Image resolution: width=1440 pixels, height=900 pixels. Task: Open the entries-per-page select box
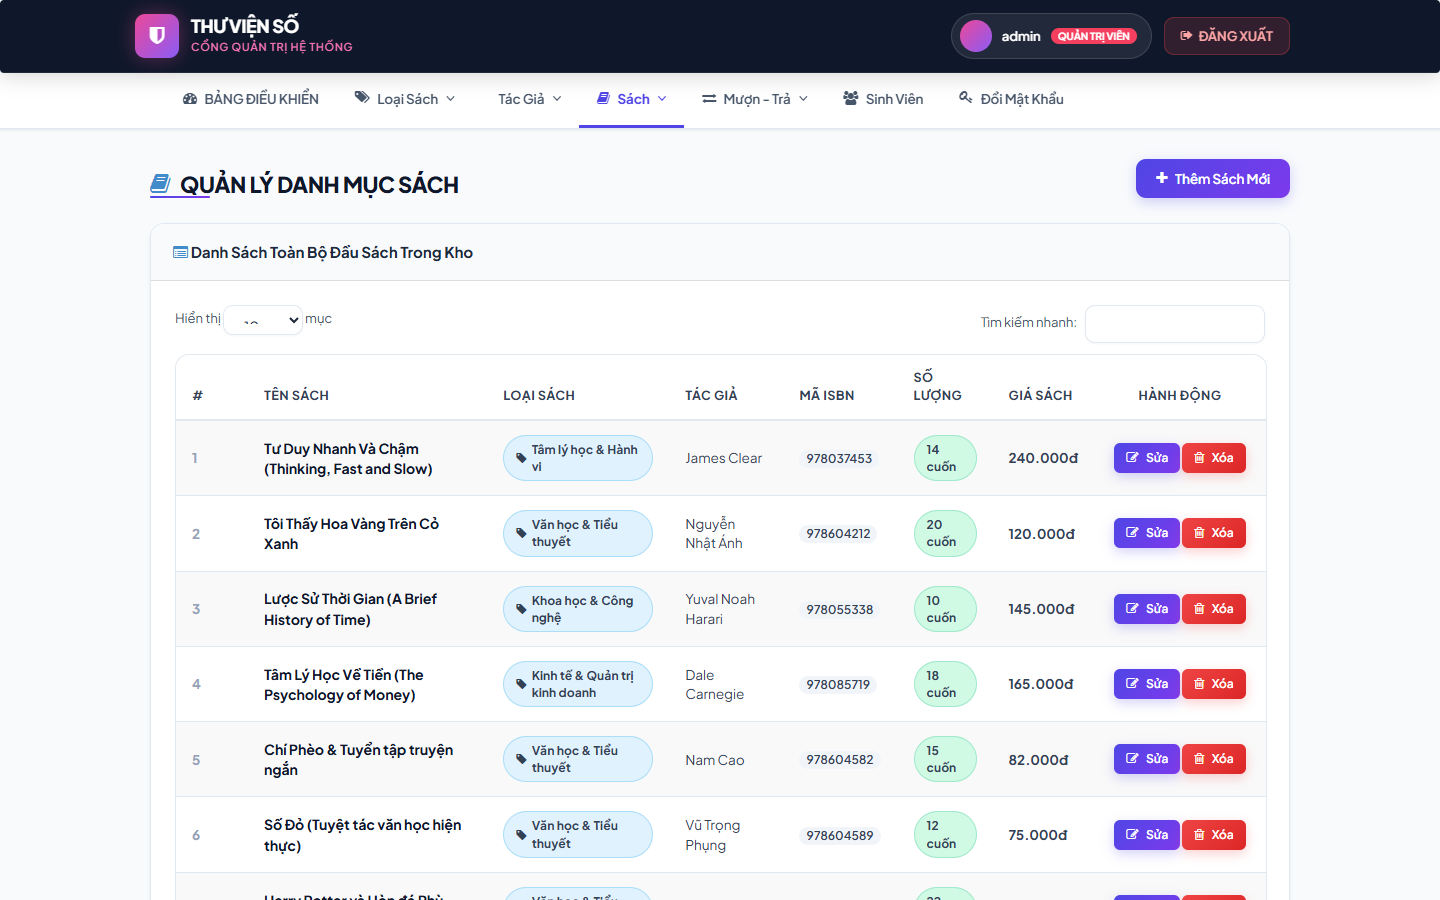263,320
